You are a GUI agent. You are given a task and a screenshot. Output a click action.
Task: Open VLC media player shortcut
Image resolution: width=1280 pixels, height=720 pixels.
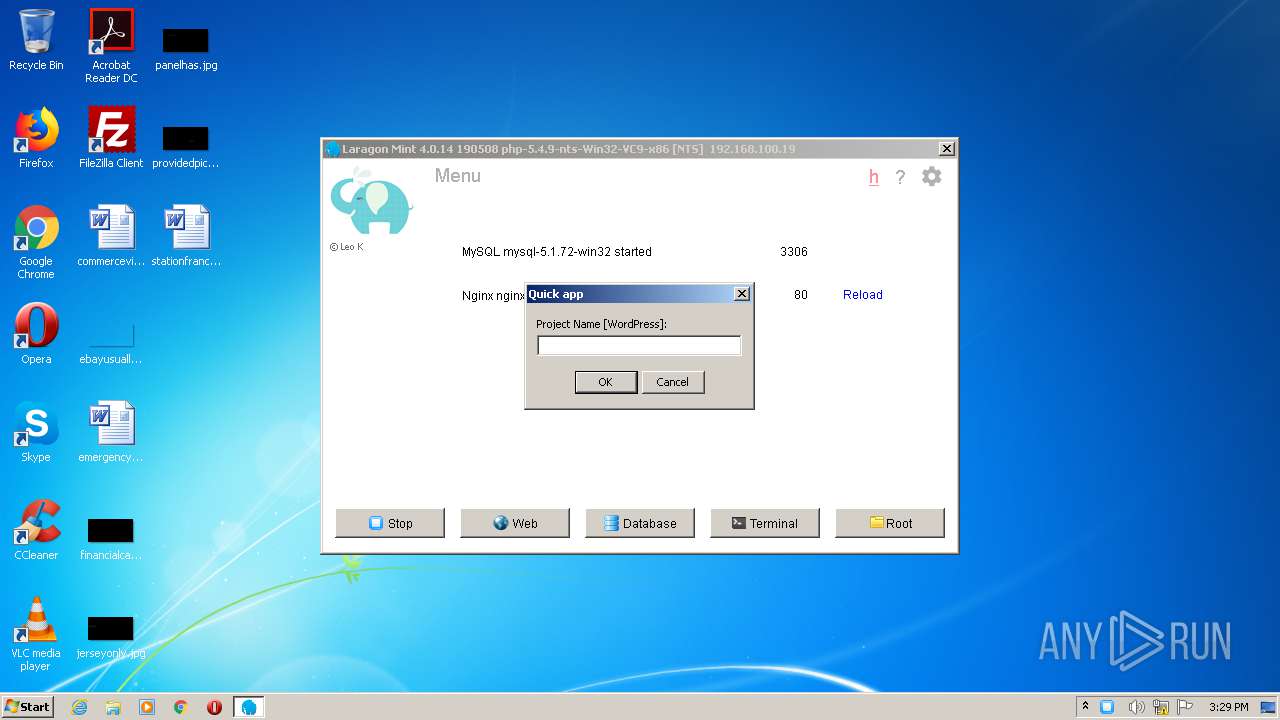(36, 634)
